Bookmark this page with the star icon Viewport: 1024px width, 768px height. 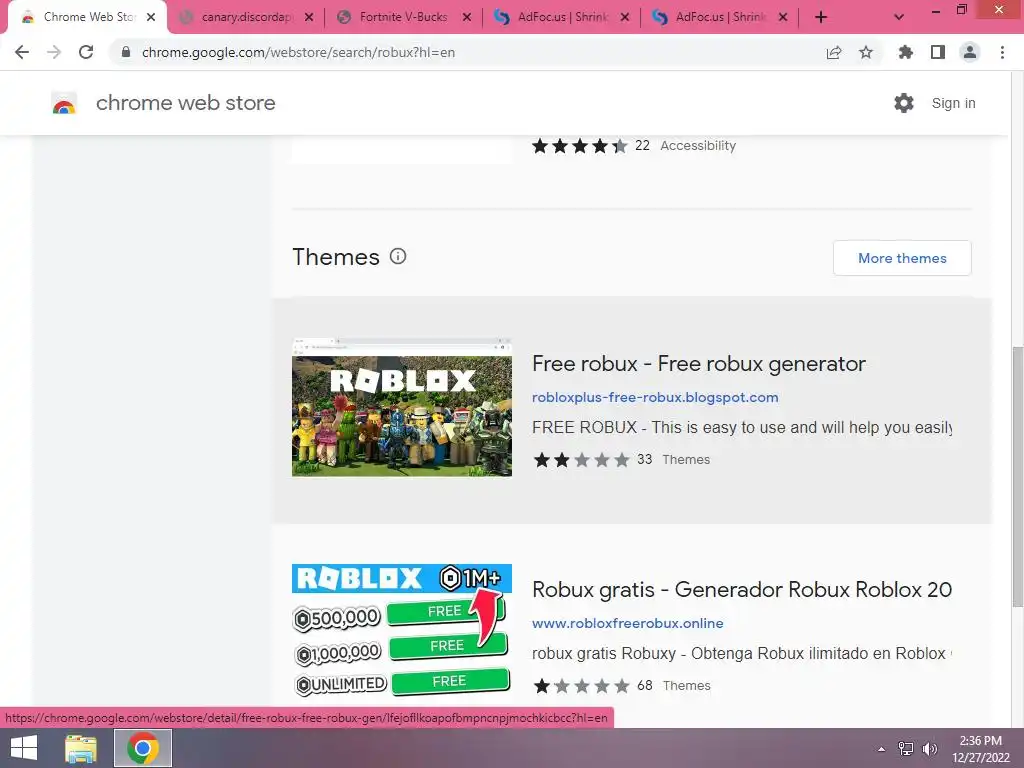tap(866, 52)
